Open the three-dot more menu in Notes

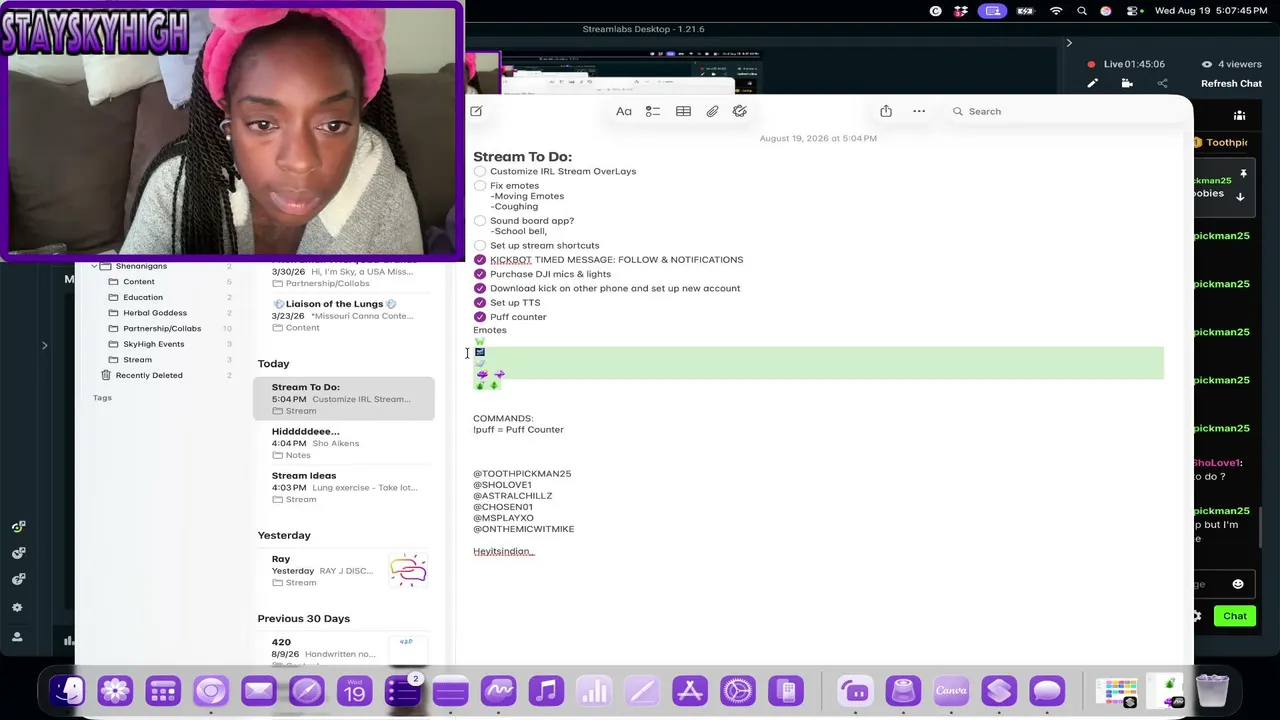coord(919,111)
